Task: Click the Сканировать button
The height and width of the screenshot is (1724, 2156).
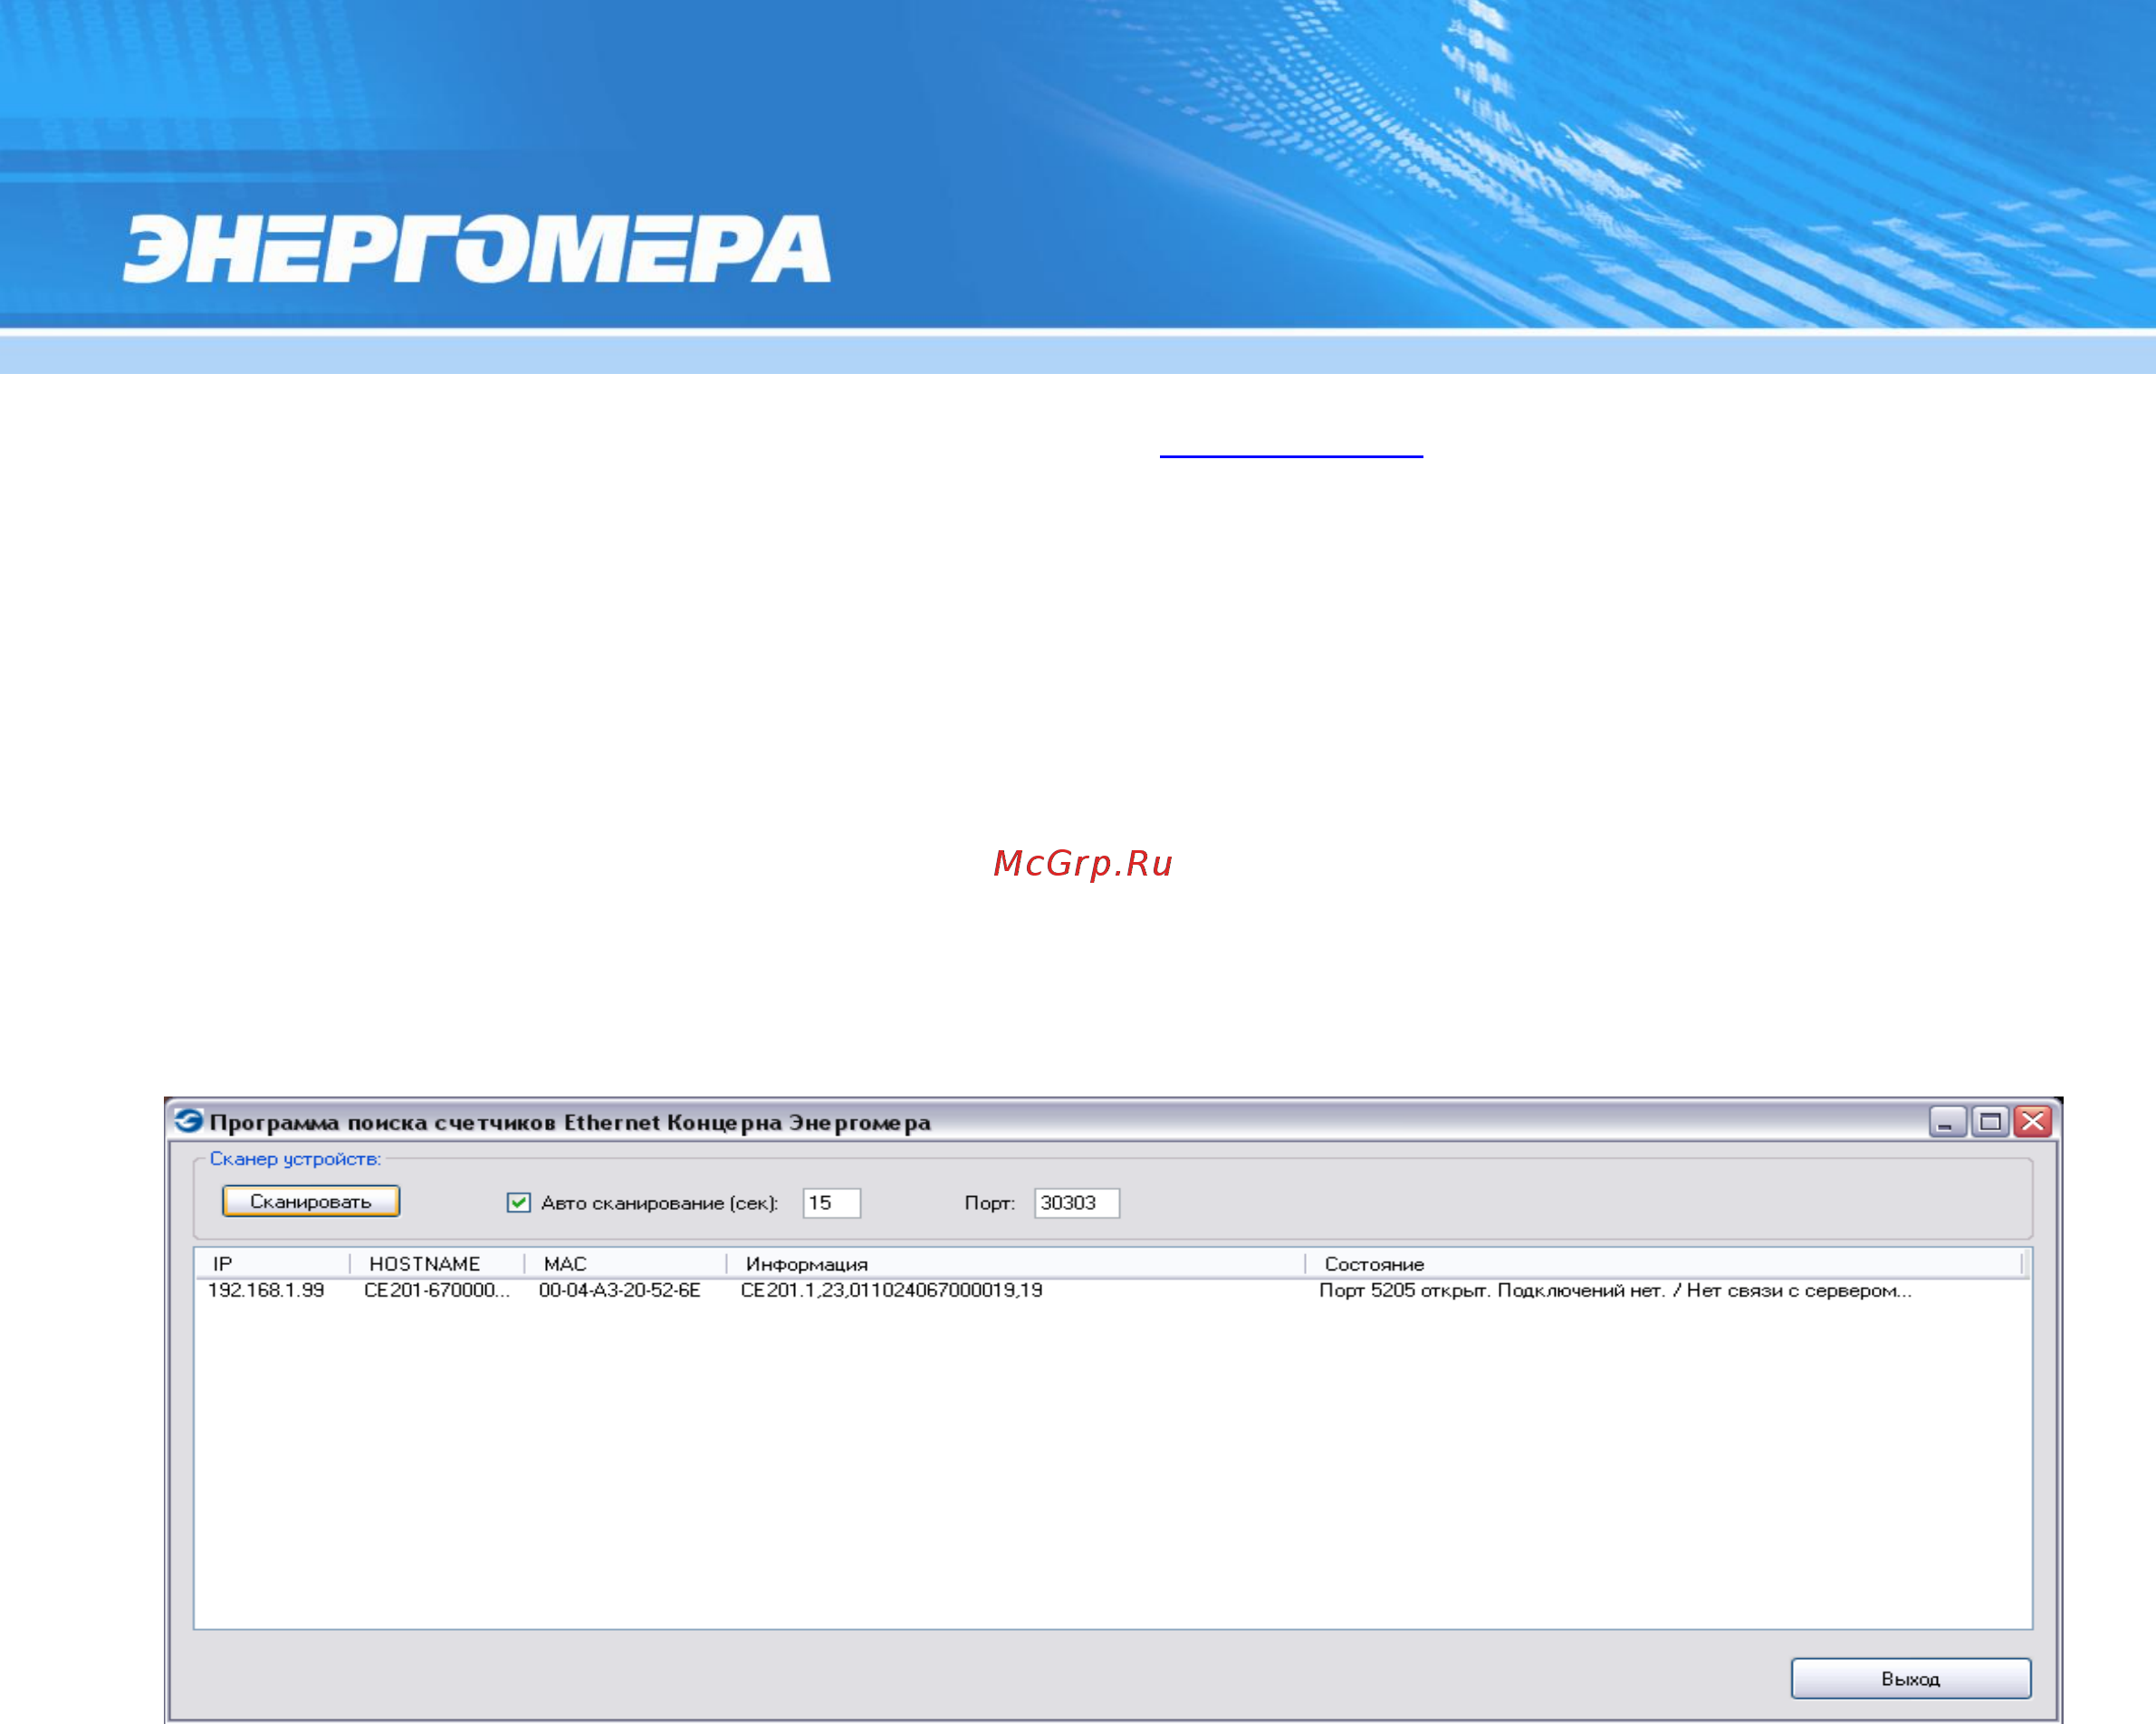Action: coord(310,1201)
